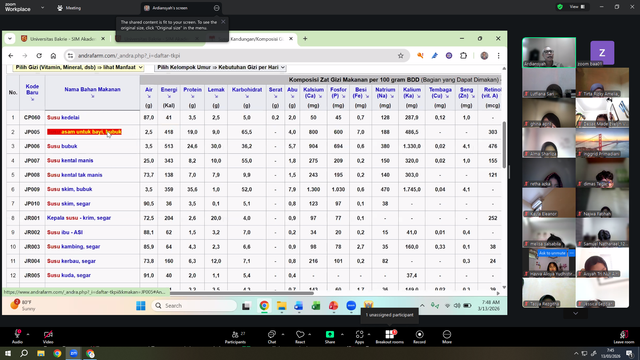This screenshot has width=640, height=360.
Task: Click the shared screen taskbar Search box
Action: [194, 306]
